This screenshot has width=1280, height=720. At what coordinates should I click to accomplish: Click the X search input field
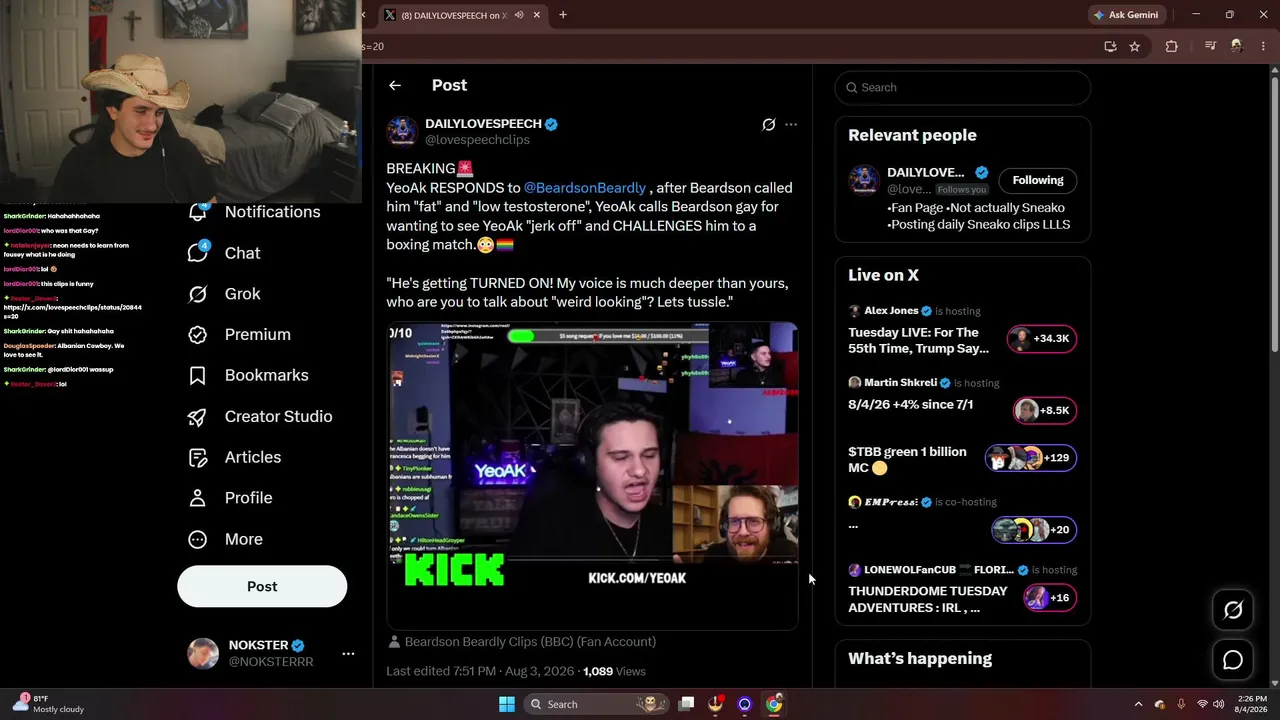point(963,88)
